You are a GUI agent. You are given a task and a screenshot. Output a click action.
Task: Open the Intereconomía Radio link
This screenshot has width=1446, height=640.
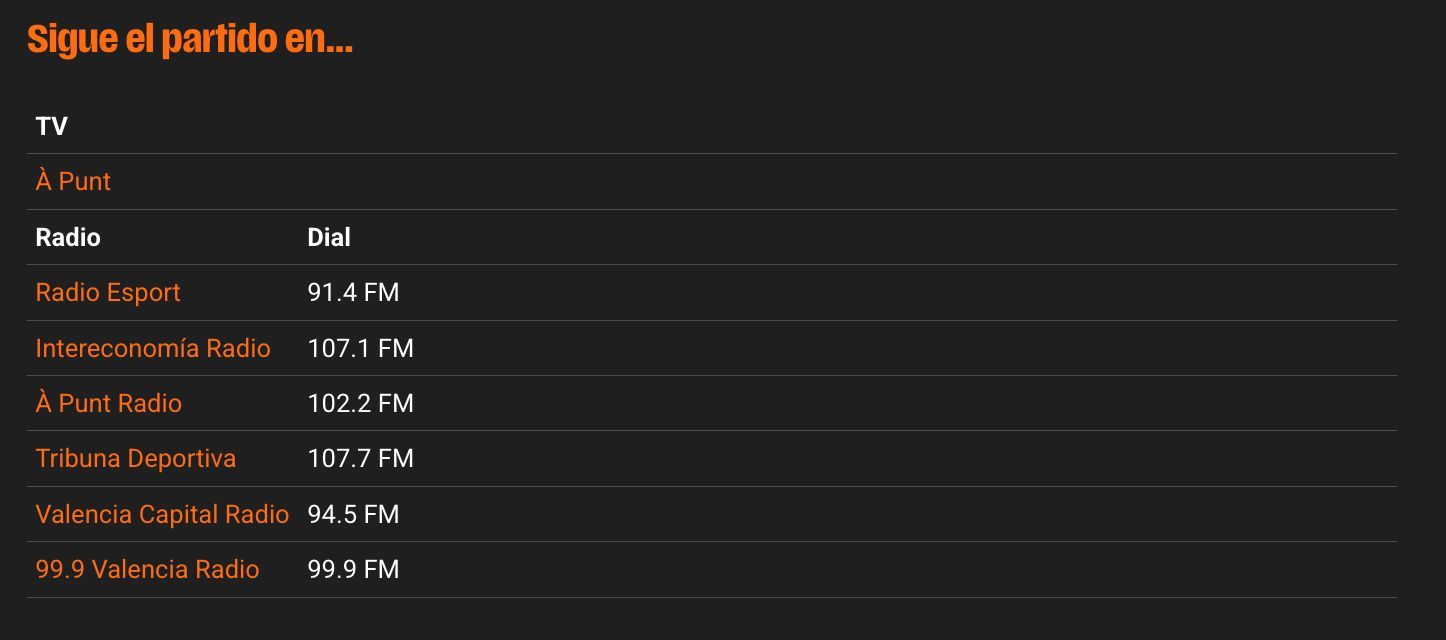pos(153,348)
